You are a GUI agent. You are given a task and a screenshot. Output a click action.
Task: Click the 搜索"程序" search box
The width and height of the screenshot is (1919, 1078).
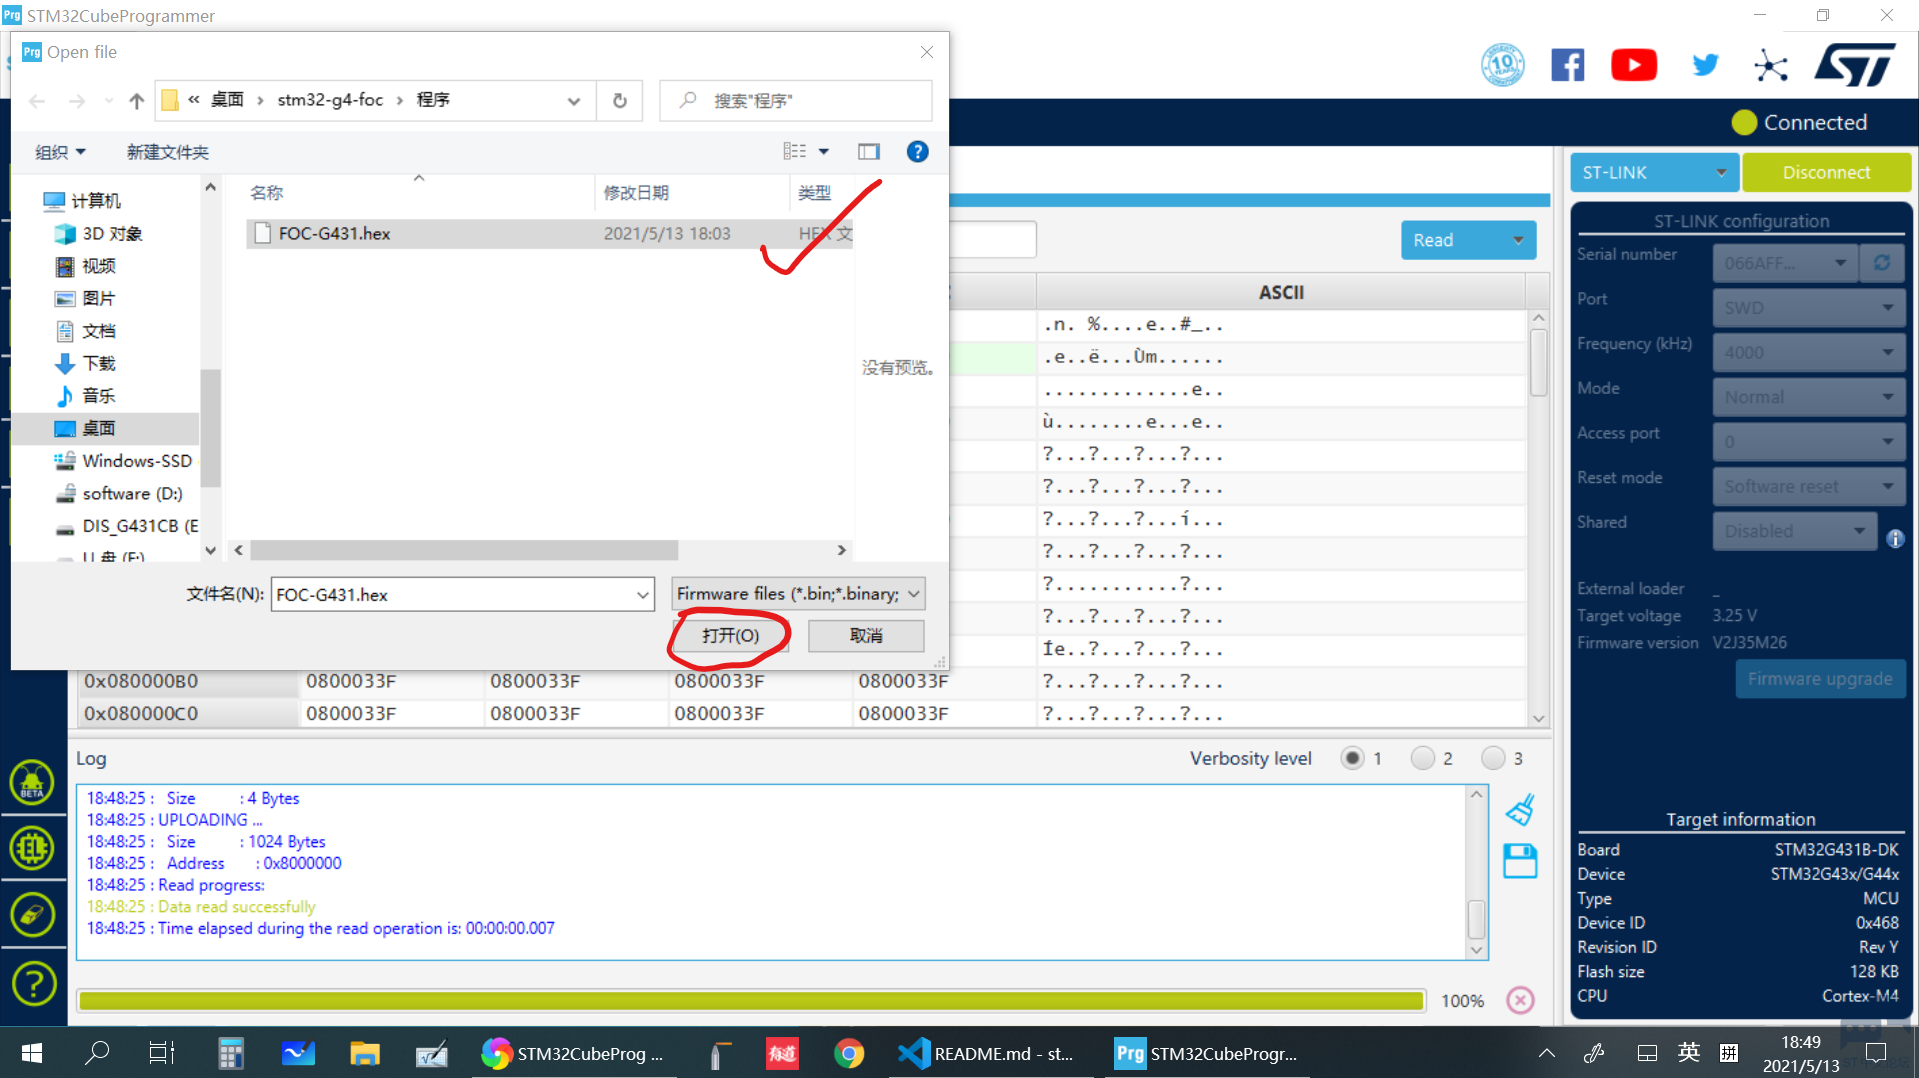tap(796, 100)
